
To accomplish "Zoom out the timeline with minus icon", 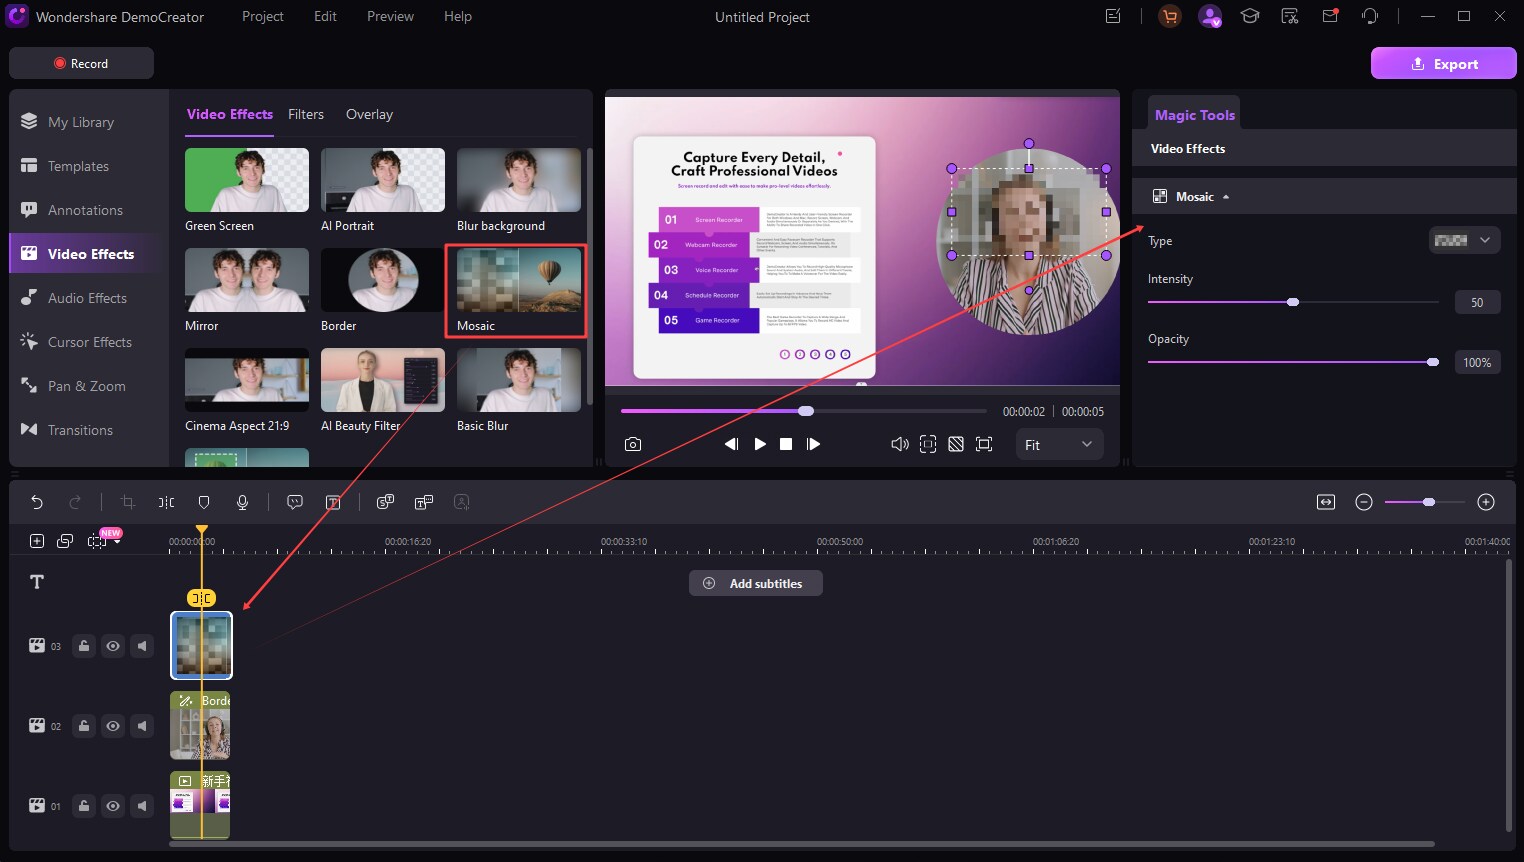I will click(1364, 502).
